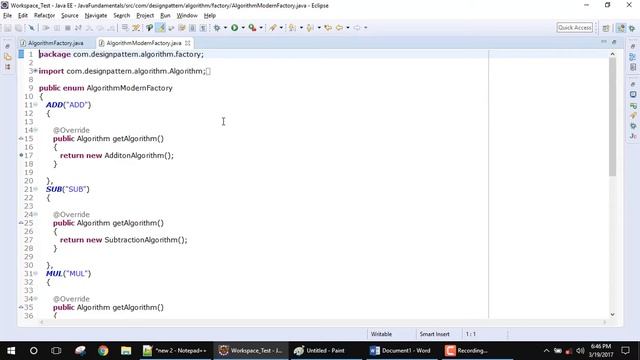This screenshot has width=640, height=360.
Task: Open the Open Perspective icon beside Quick Access
Action: pos(606,28)
